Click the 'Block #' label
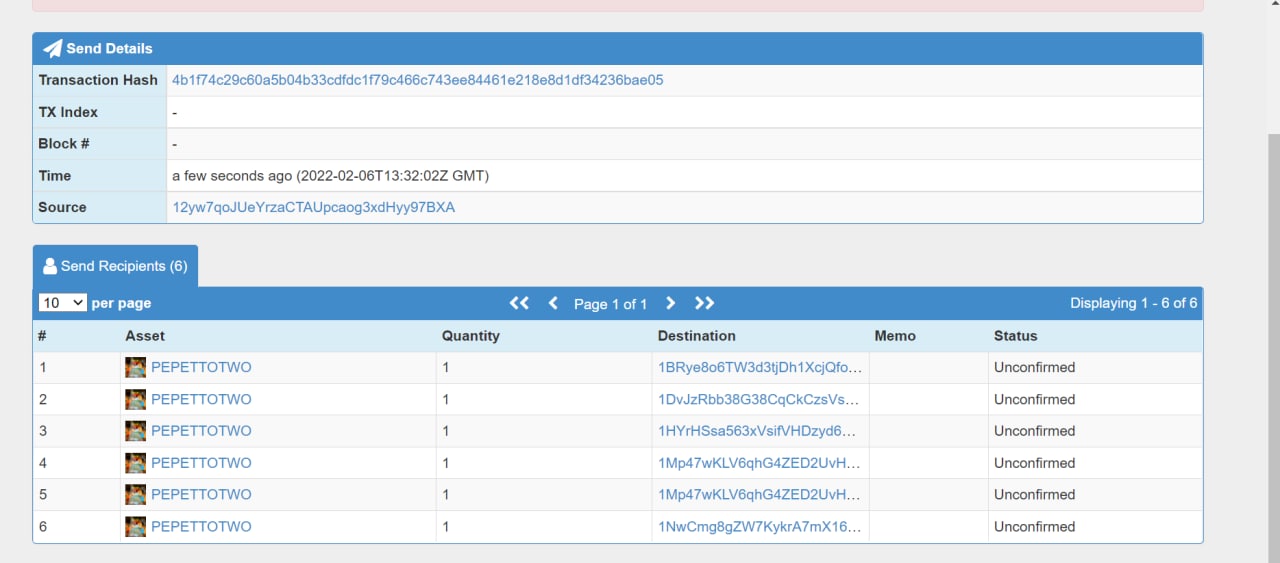This screenshot has width=1280, height=563. 64,144
